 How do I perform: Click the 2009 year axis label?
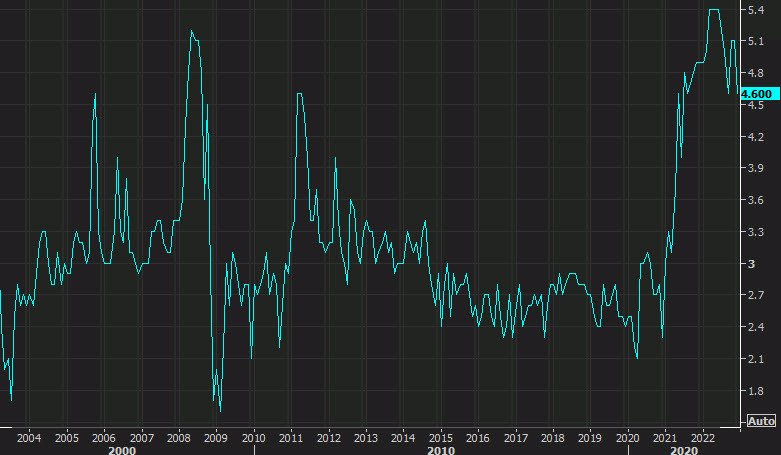pyautogui.click(x=216, y=438)
